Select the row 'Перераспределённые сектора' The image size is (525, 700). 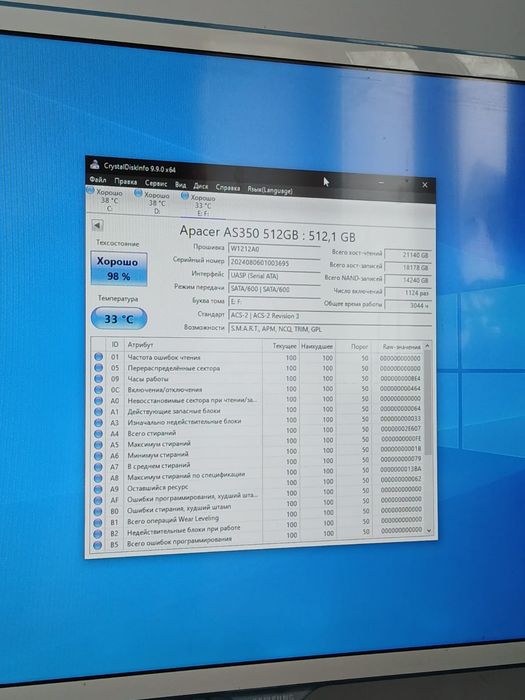pyautogui.click(x=258, y=368)
